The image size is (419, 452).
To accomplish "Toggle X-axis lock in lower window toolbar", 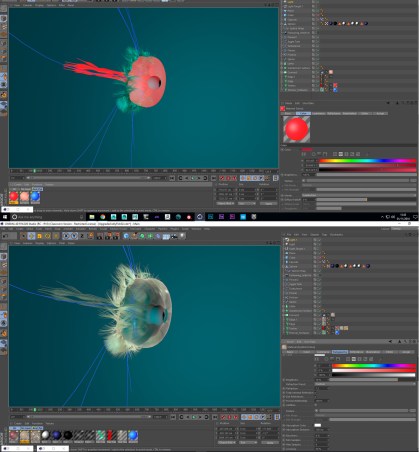I will [66, 236].
